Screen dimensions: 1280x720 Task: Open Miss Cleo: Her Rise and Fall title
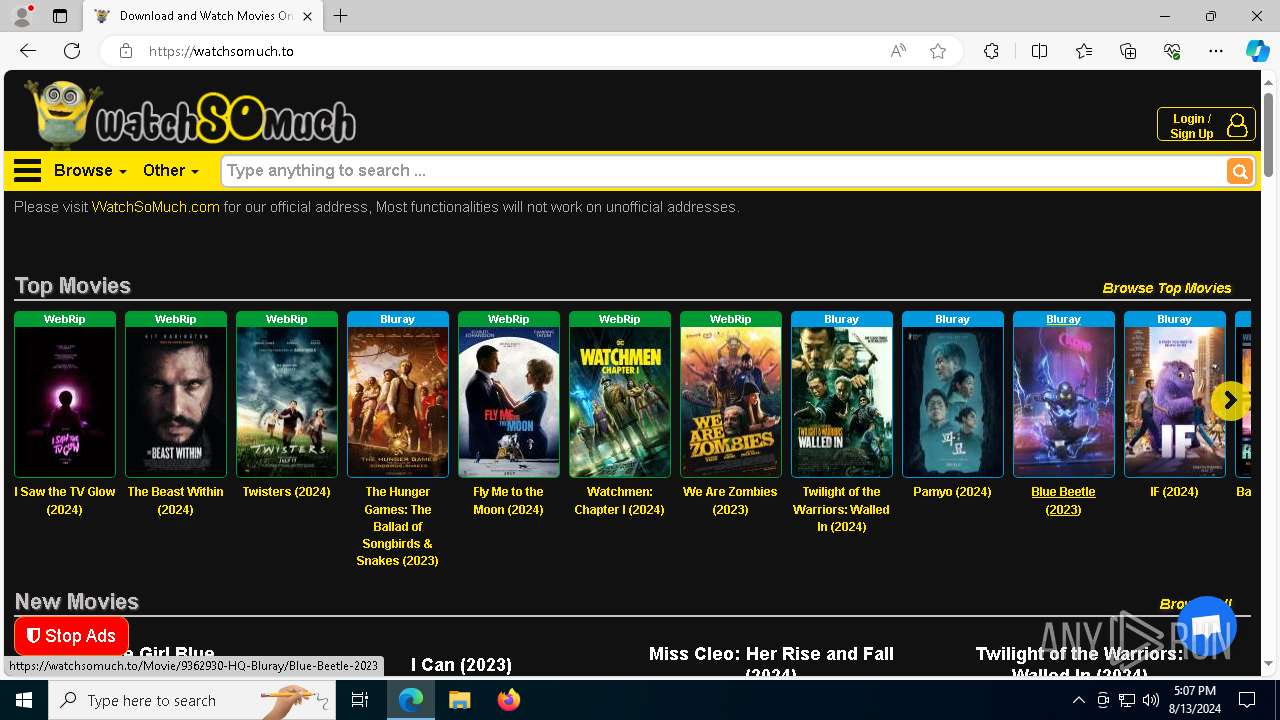point(771,662)
